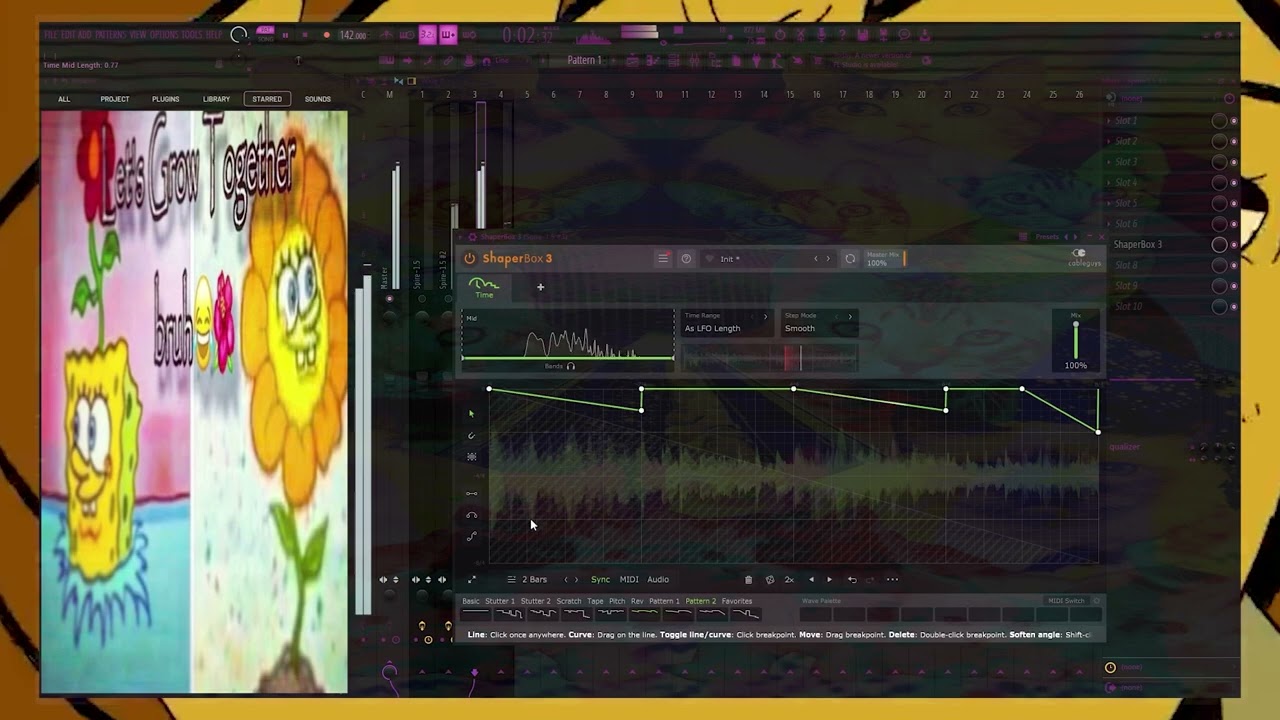Expand the editor with fullscreen arrows icon
Image resolution: width=1280 pixels, height=720 pixels.
coord(472,579)
